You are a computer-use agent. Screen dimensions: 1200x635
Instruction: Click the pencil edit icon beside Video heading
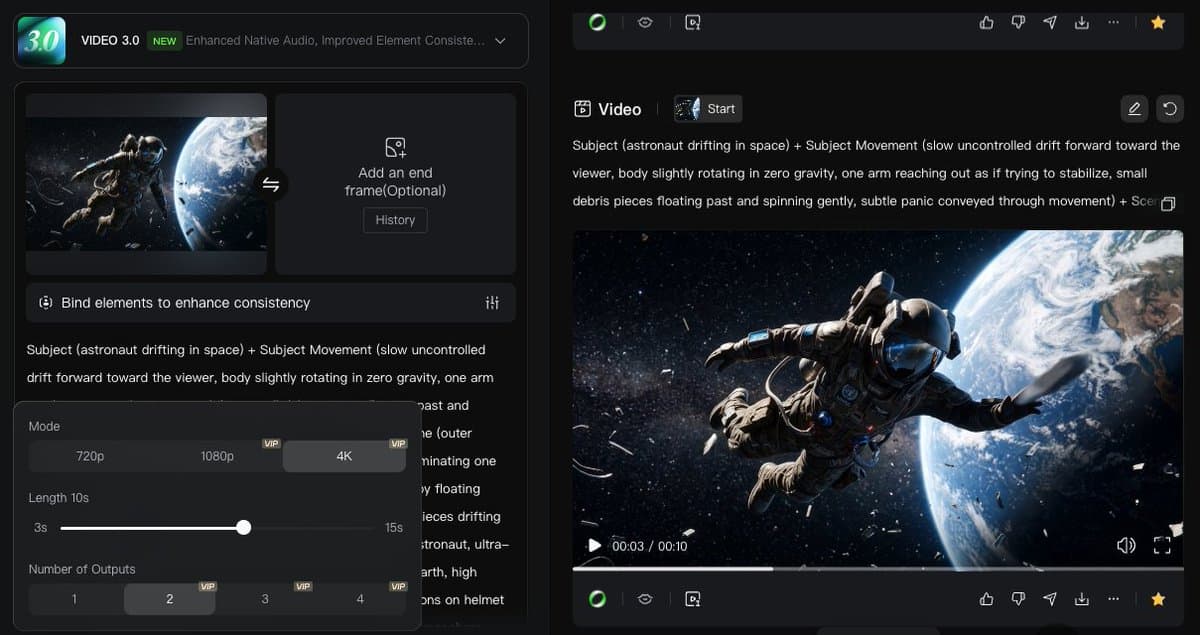(x=1133, y=109)
